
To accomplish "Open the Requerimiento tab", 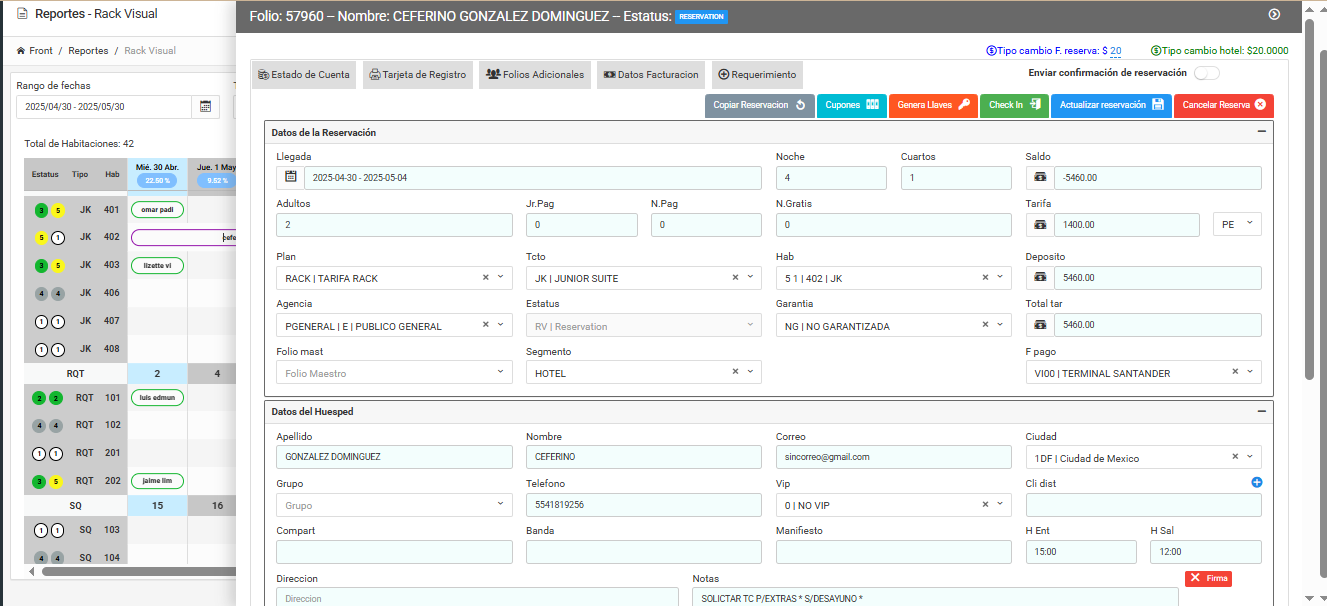I will (x=757, y=75).
